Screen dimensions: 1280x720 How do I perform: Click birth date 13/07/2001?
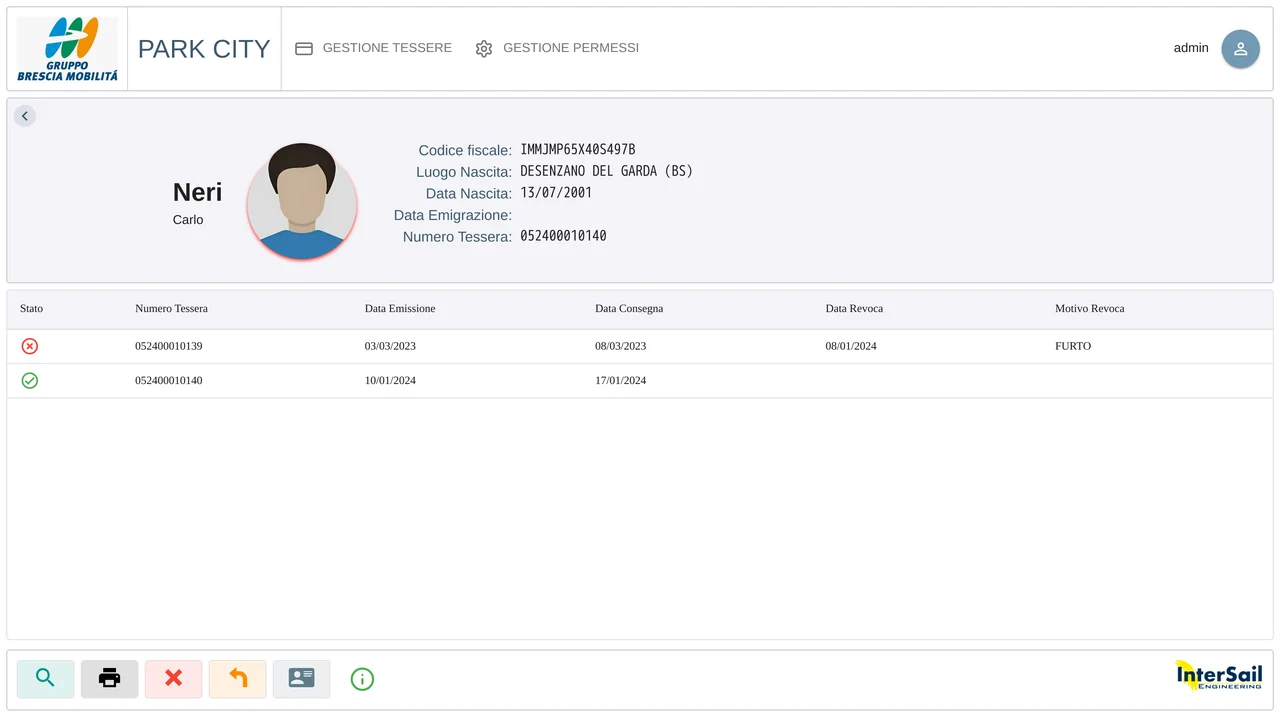click(556, 193)
